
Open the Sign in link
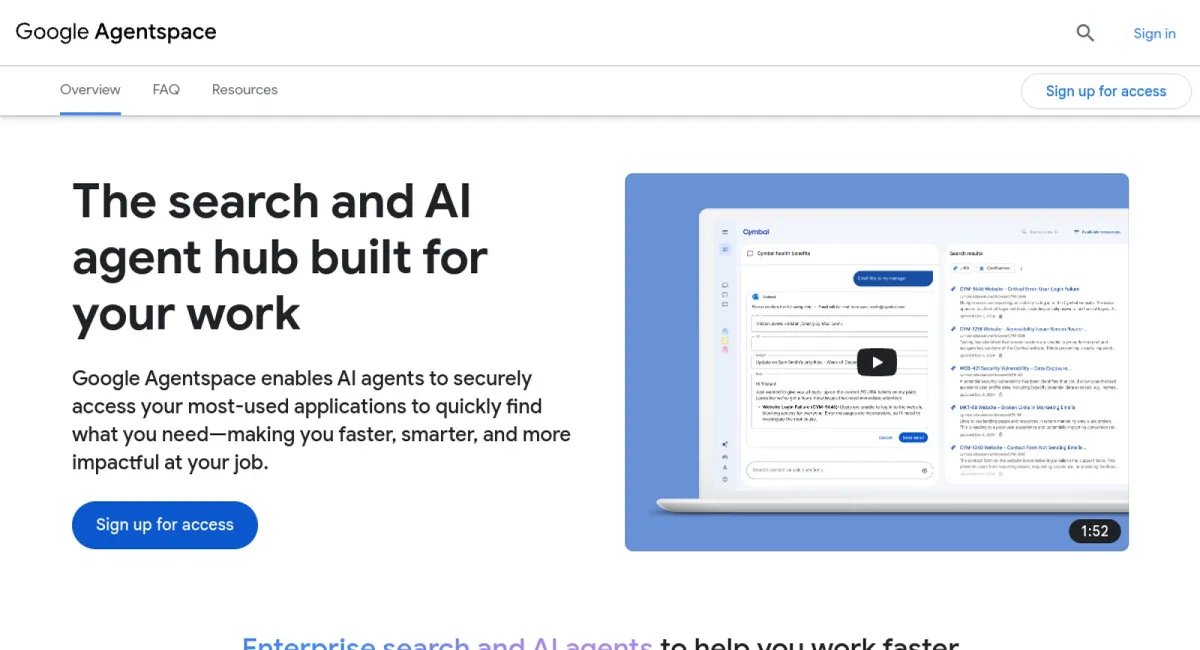coord(1154,33)
